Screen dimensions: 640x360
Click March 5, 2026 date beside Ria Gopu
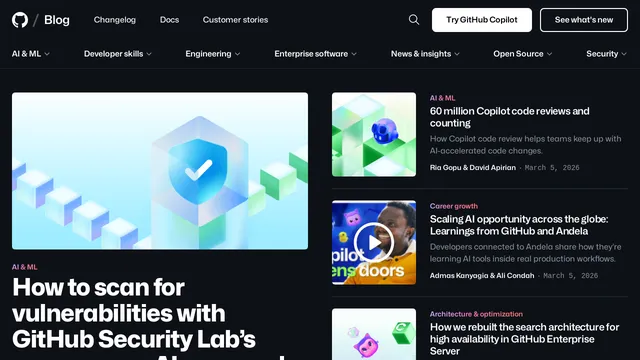(552, 167)
